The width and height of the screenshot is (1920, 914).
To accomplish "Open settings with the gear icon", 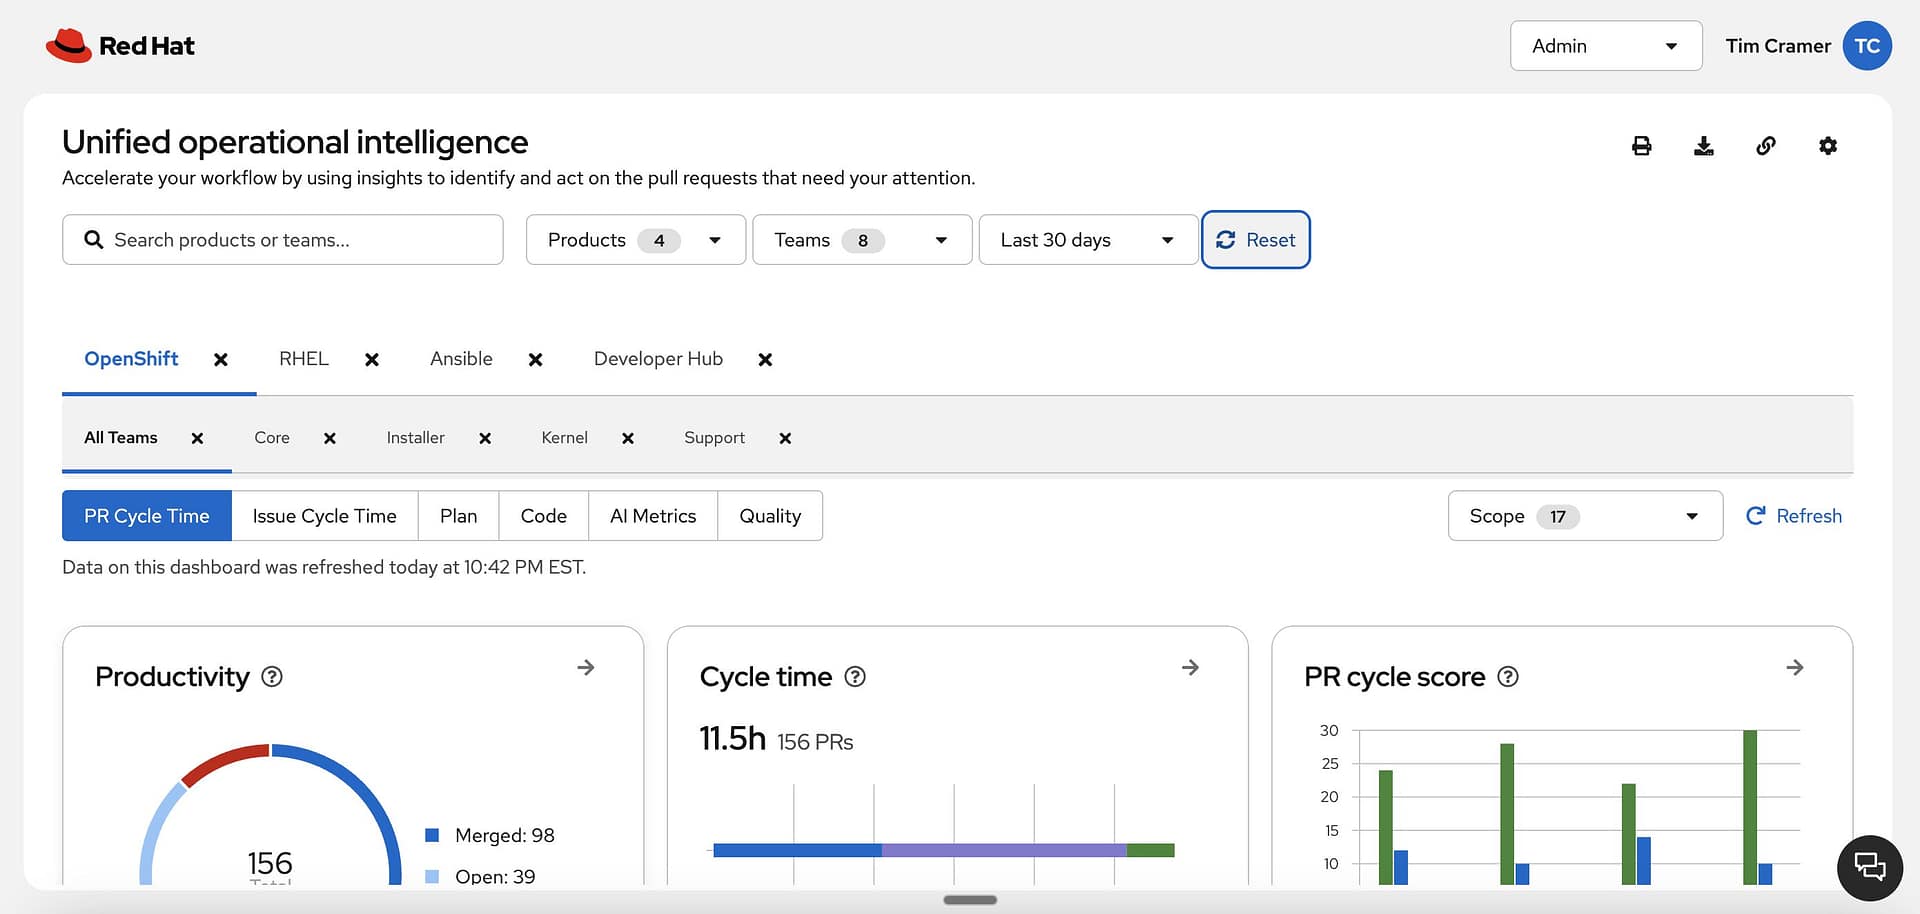I will (x=1828, y=146).
